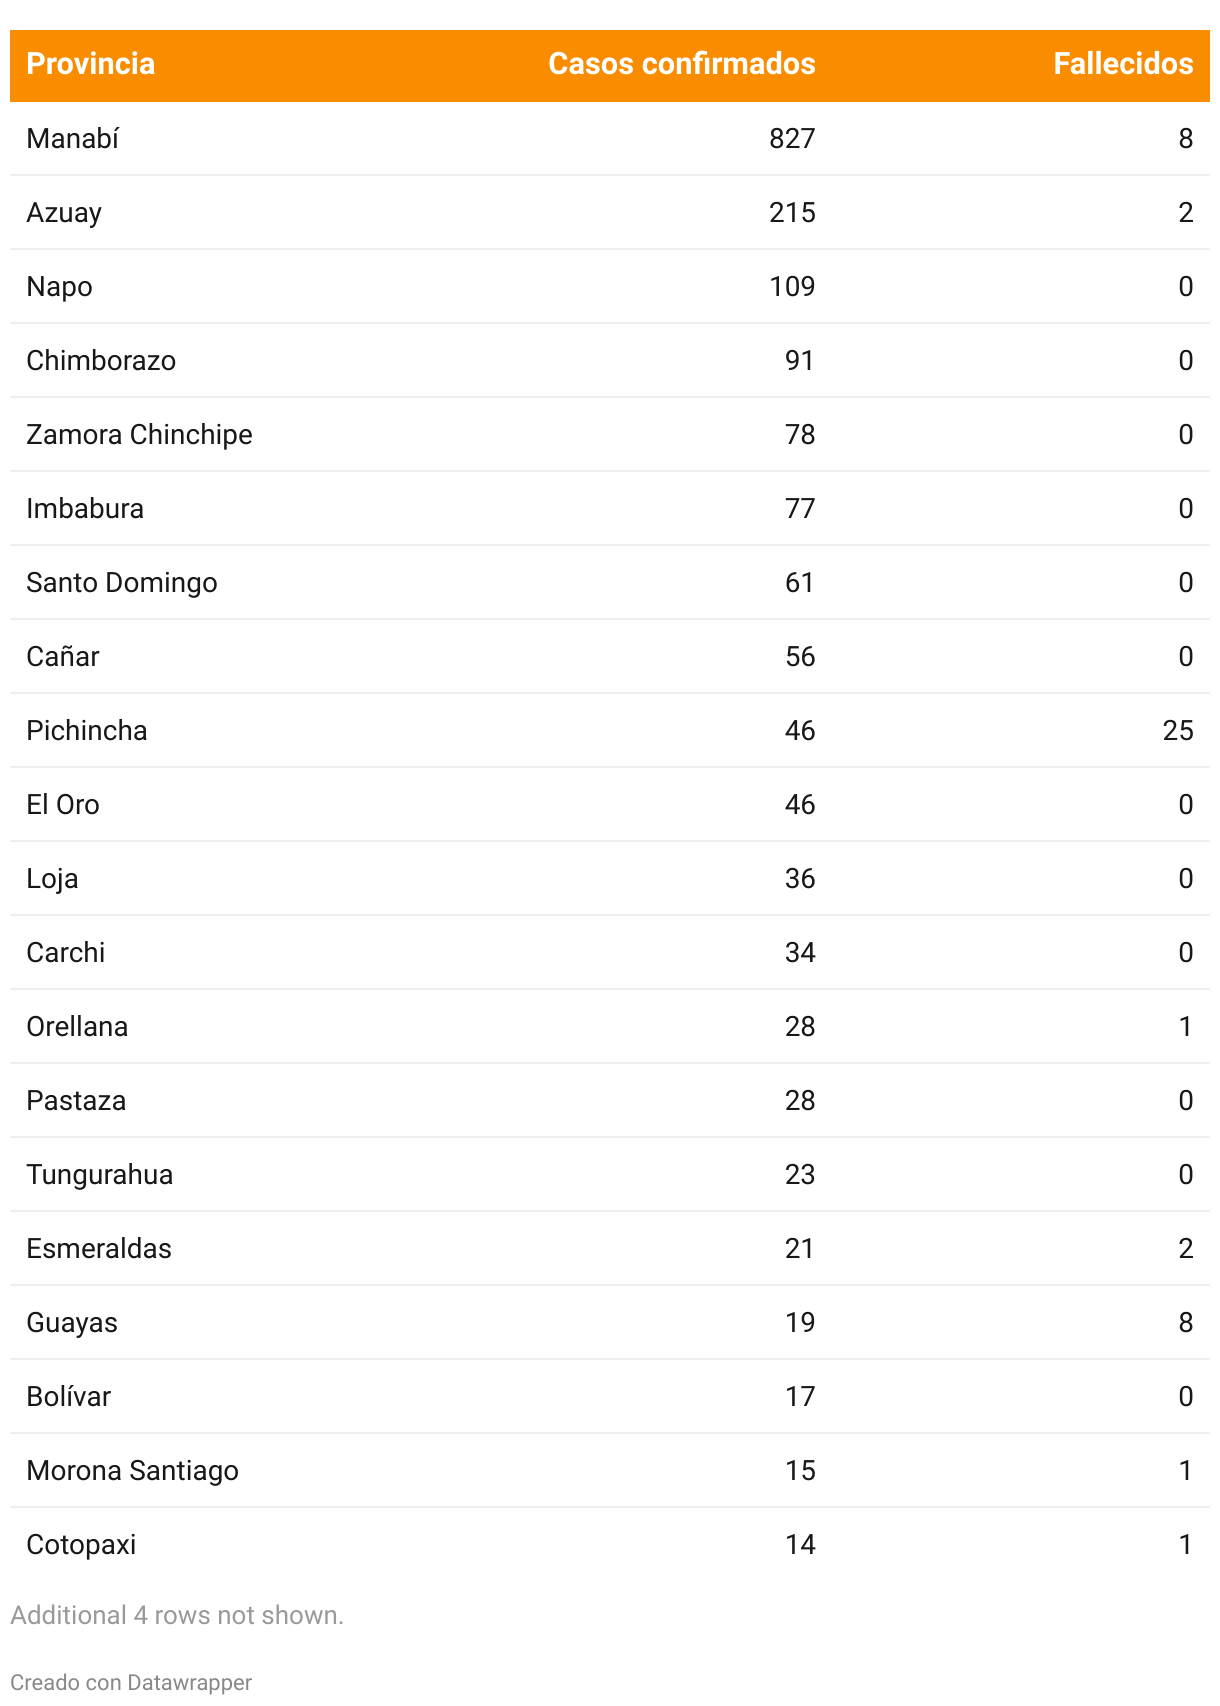This screenshot has height=1706, width=1220.
Task: Select the El Oro row label
Action: pos(63,804)
